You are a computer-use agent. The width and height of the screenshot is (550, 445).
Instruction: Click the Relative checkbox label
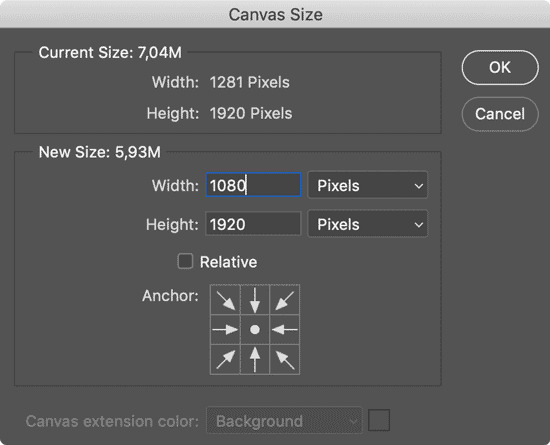228,262
